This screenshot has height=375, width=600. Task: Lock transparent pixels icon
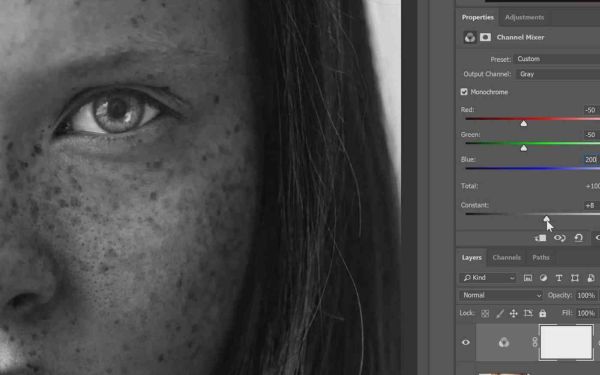485,313
